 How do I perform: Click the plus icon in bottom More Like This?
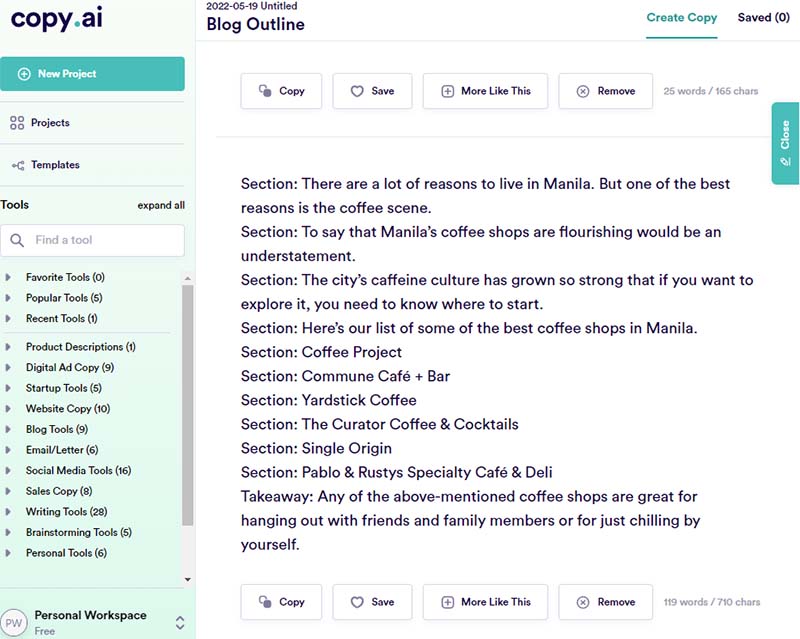[447, 602]
